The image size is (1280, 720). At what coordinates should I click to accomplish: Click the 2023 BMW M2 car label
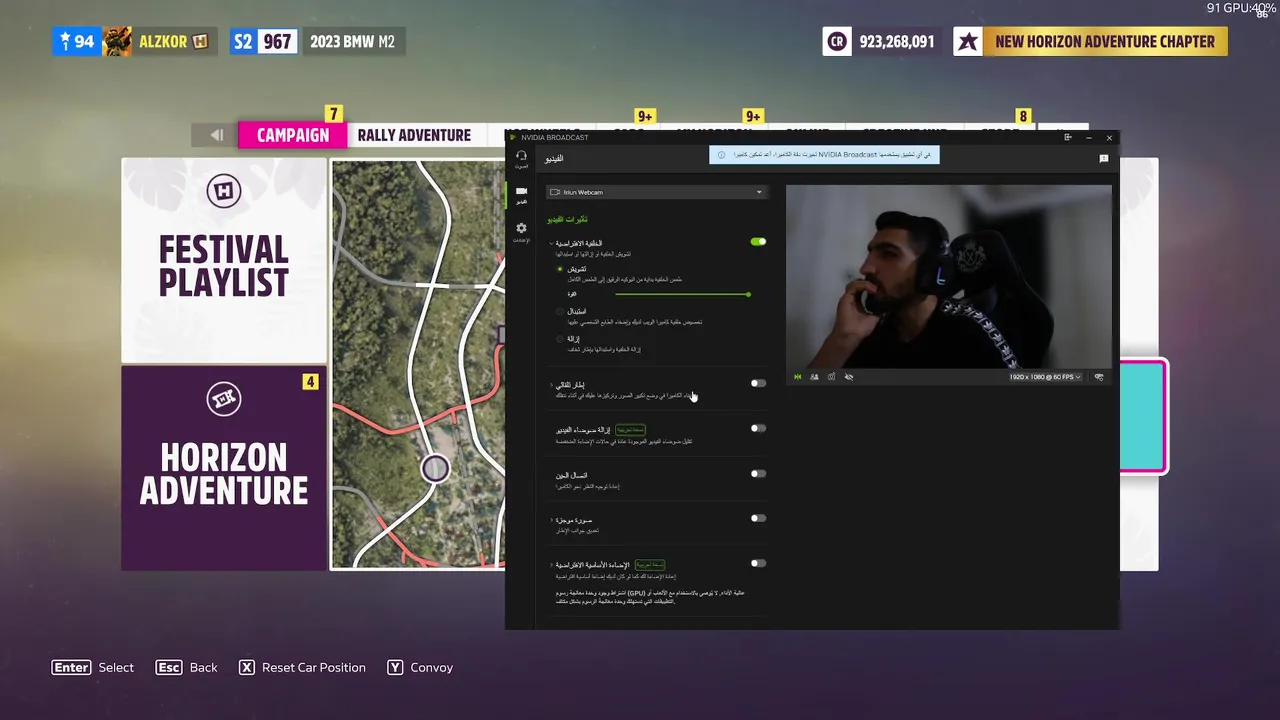pyautogui.click(x=352, y=42)
